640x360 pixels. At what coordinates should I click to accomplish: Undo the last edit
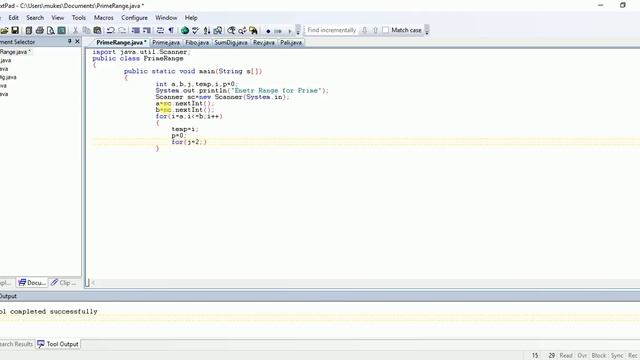(x=111, y=31)
